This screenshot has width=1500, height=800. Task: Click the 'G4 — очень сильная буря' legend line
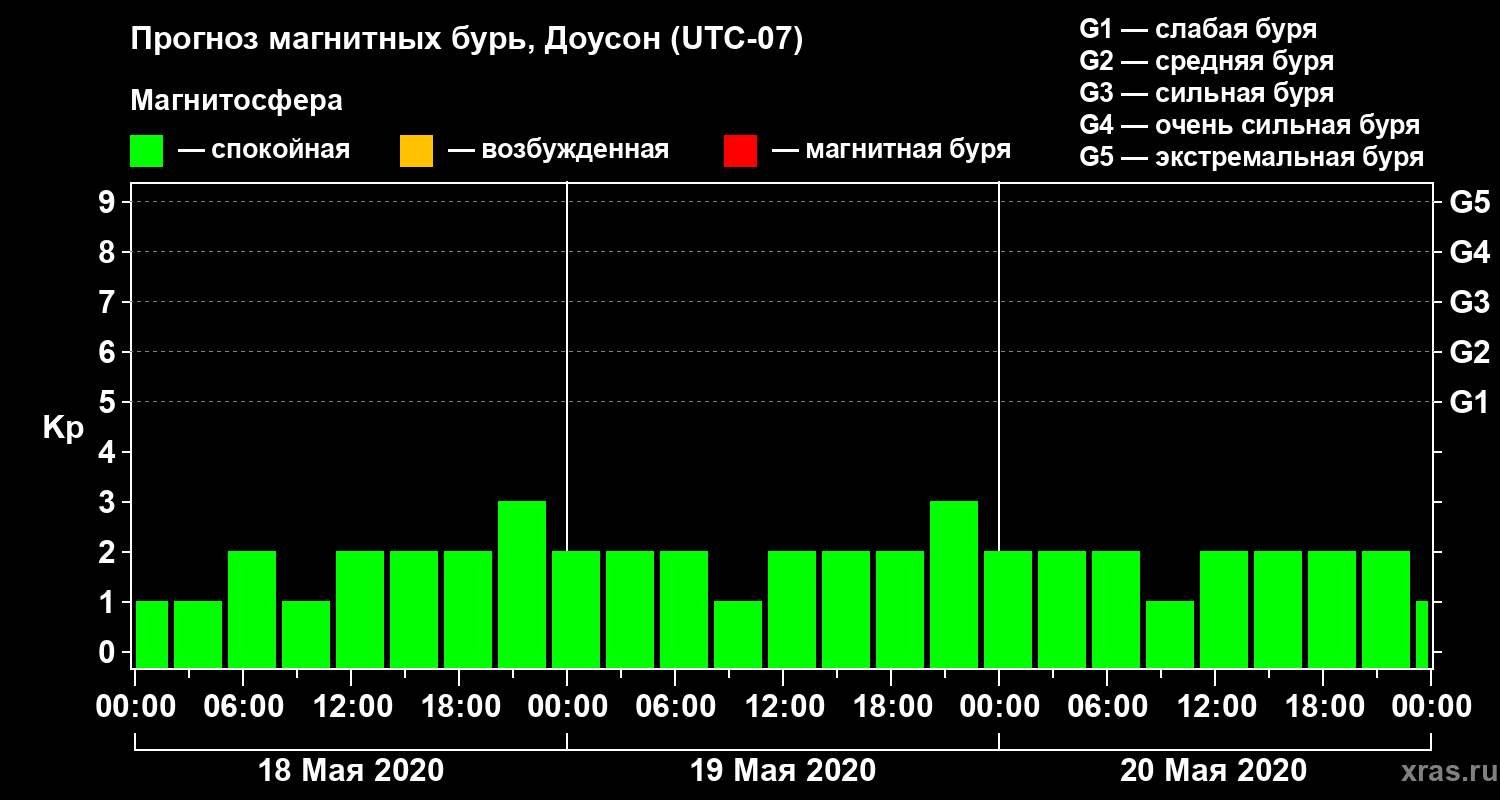point(1249,125)
